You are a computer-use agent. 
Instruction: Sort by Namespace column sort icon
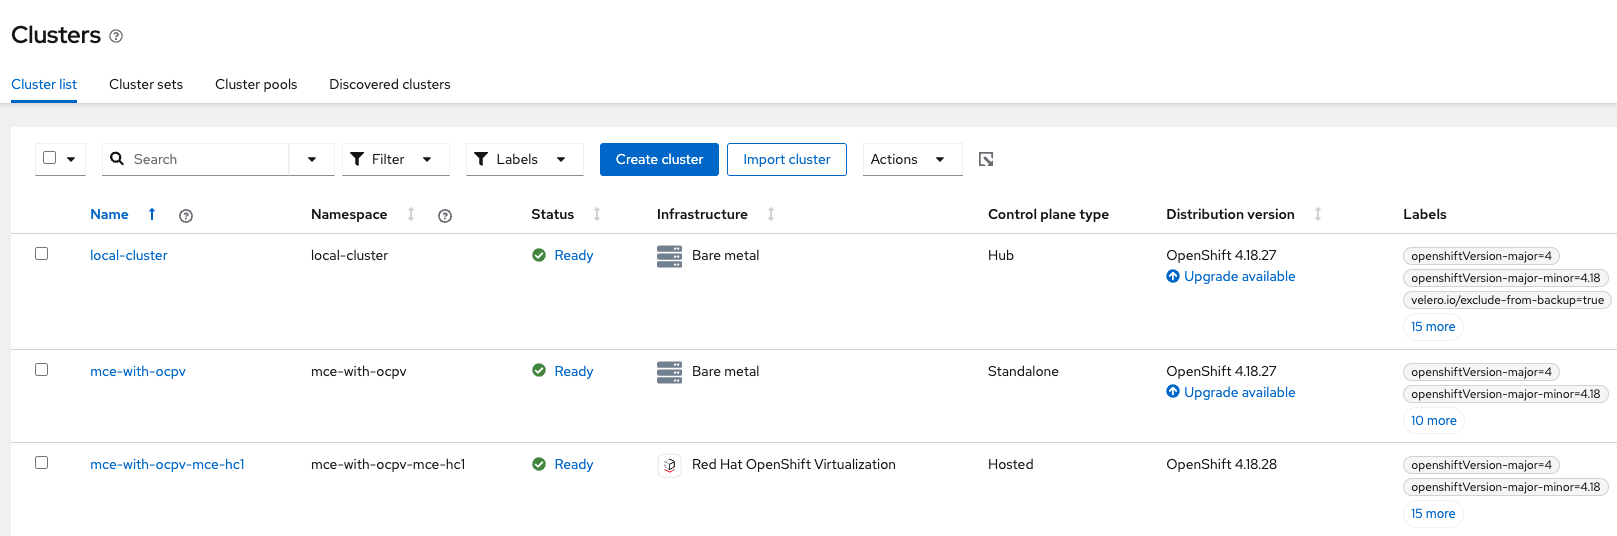click(x=411, y=214)
